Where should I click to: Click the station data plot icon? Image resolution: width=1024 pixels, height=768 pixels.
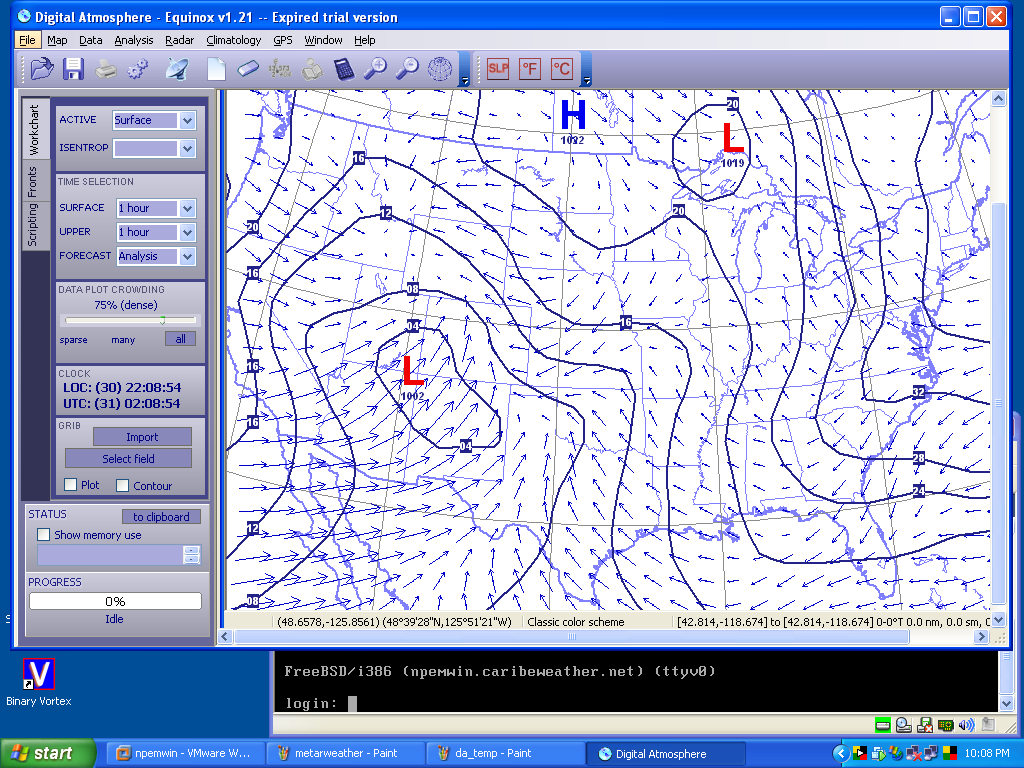(x=280, y=69)
